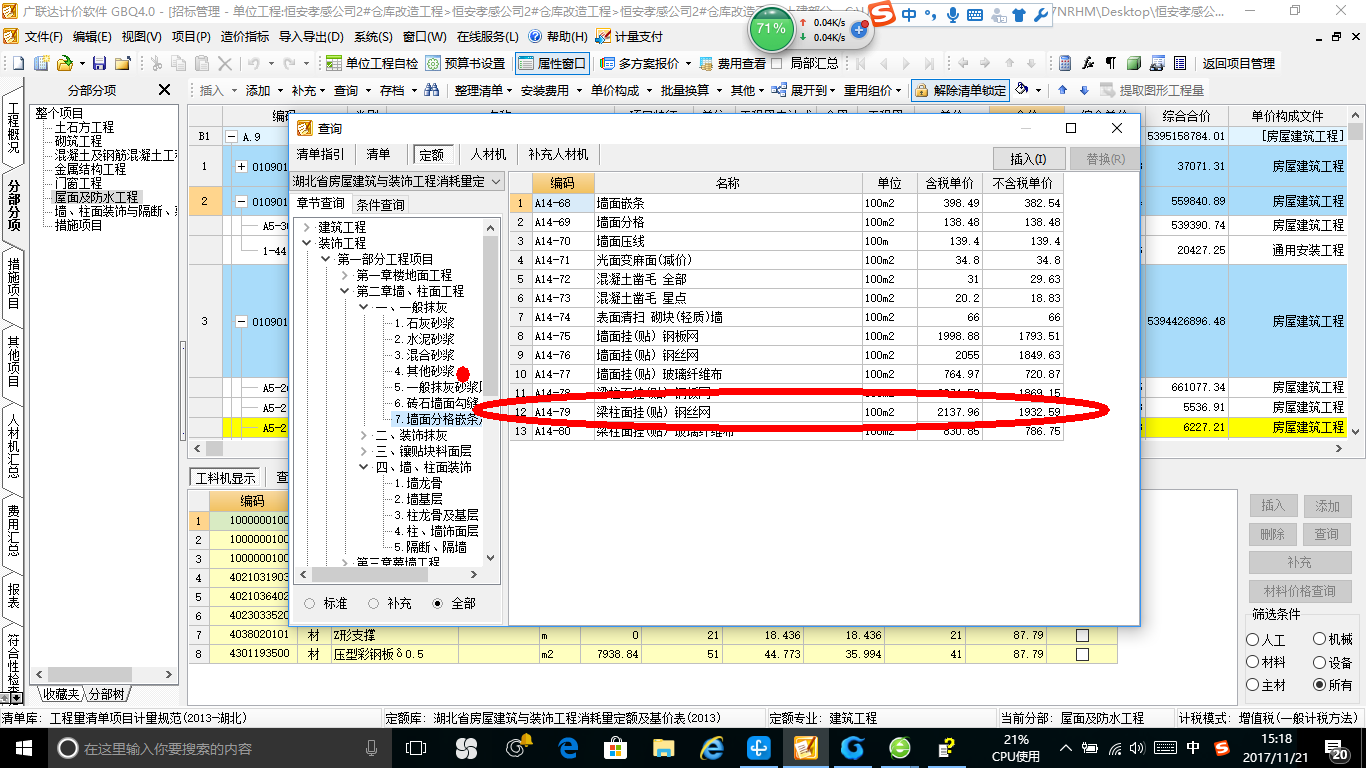
Task: Switch to the 条件查询 tab
Action: click(x=380, y=204)
